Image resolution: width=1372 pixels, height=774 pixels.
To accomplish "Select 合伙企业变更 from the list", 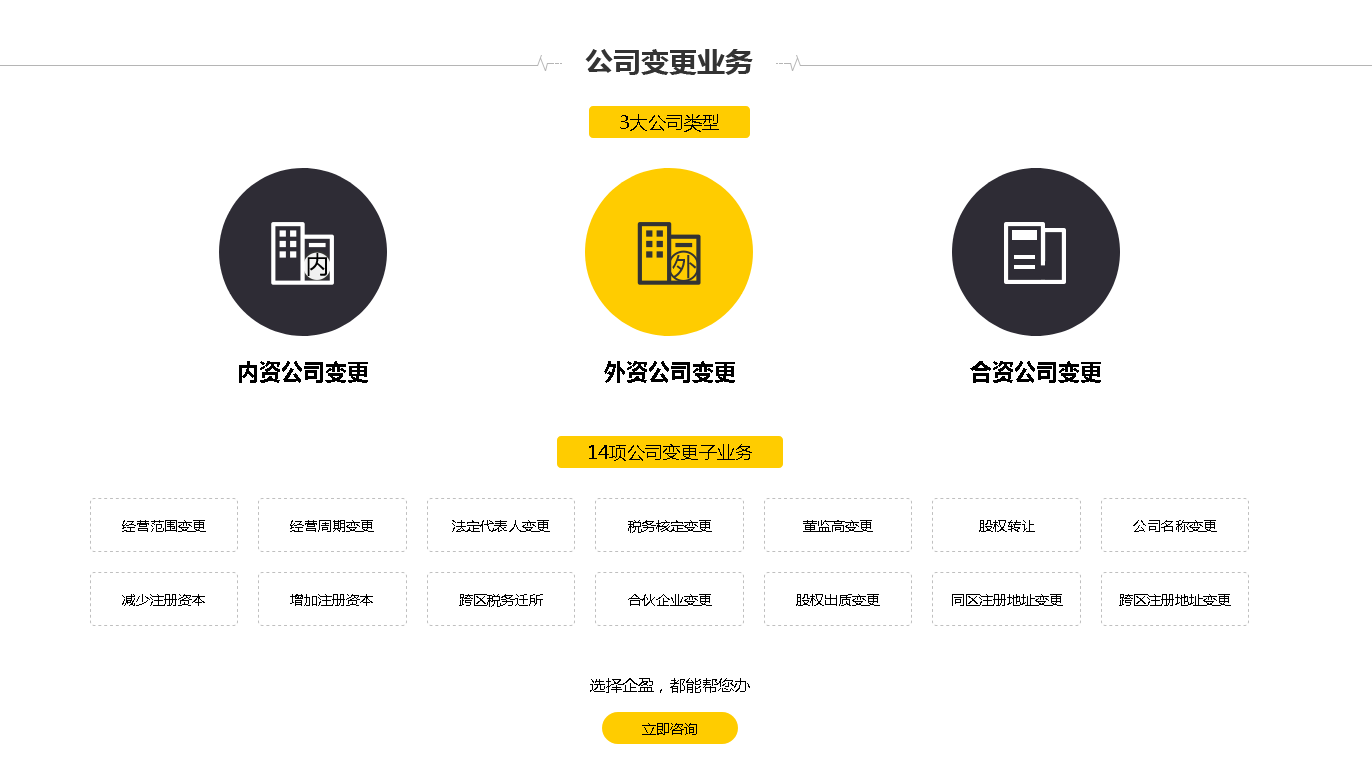I will [x=669, y=599].
